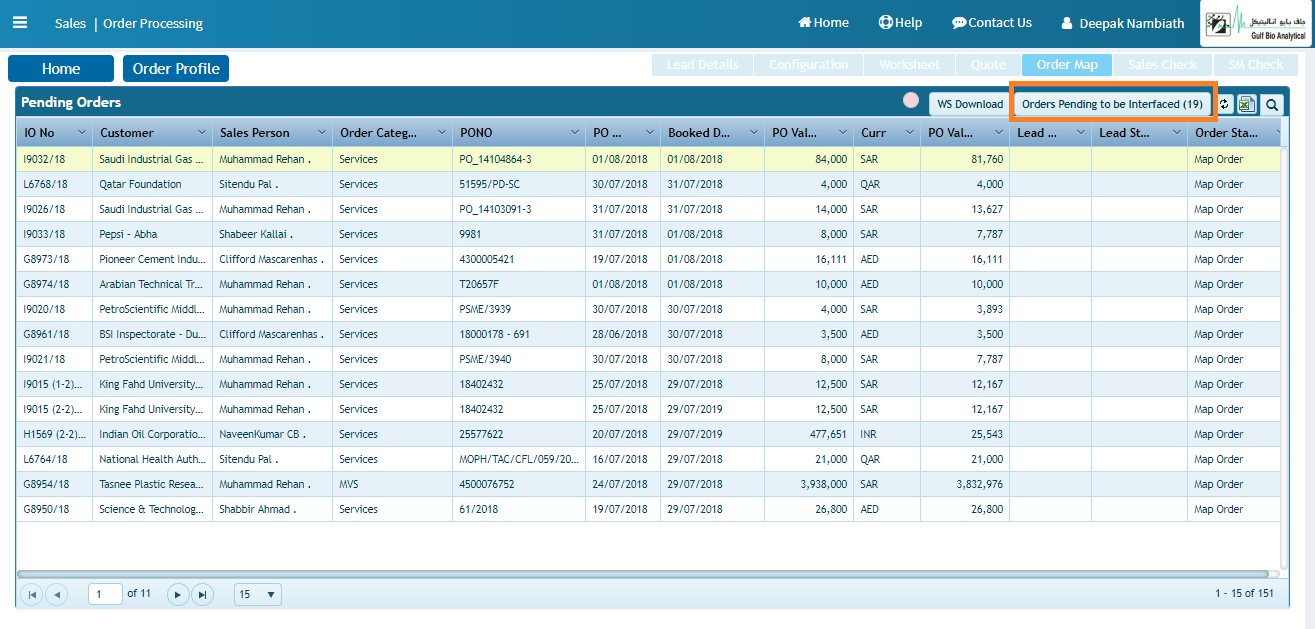Click PONO cell 51595/PD-SC

click(518, 184)
